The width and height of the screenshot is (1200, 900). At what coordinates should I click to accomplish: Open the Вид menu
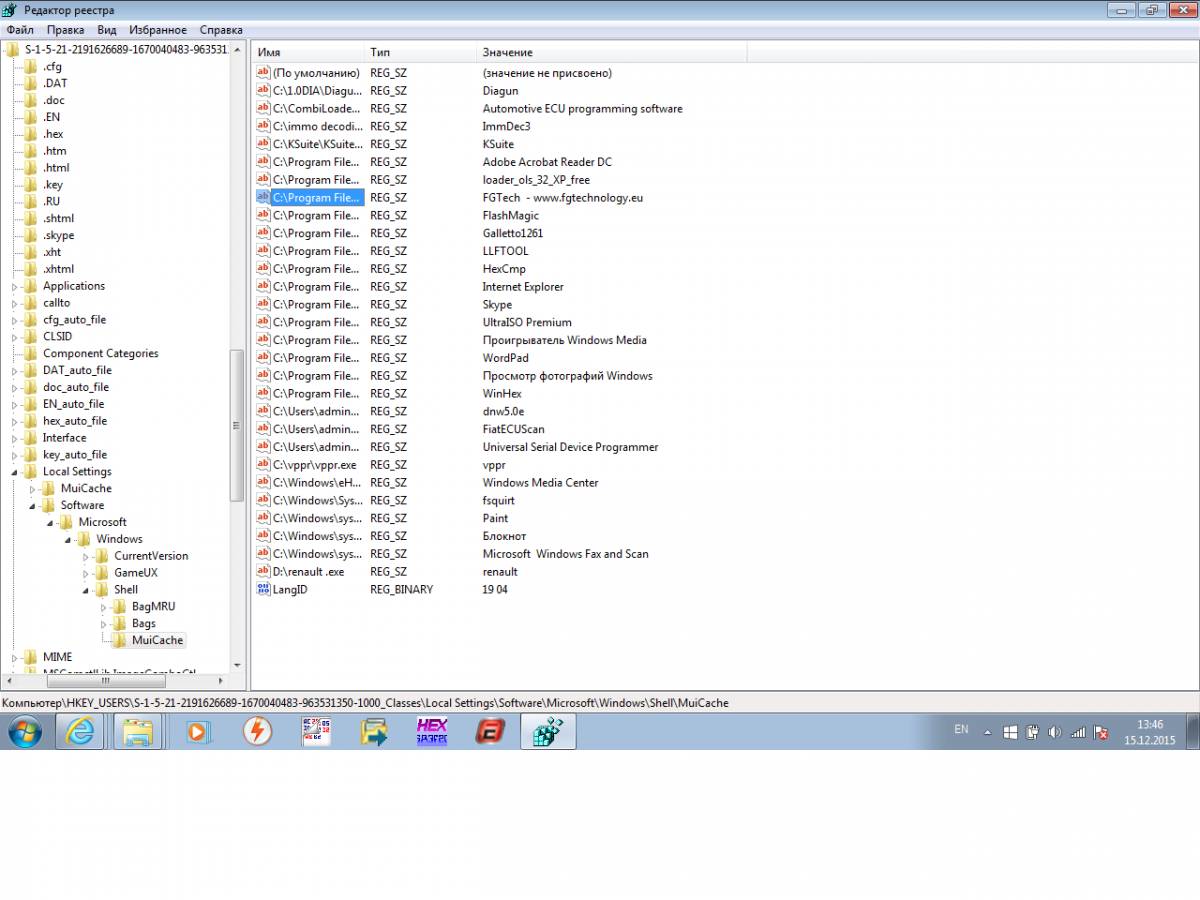coord(107,30)
